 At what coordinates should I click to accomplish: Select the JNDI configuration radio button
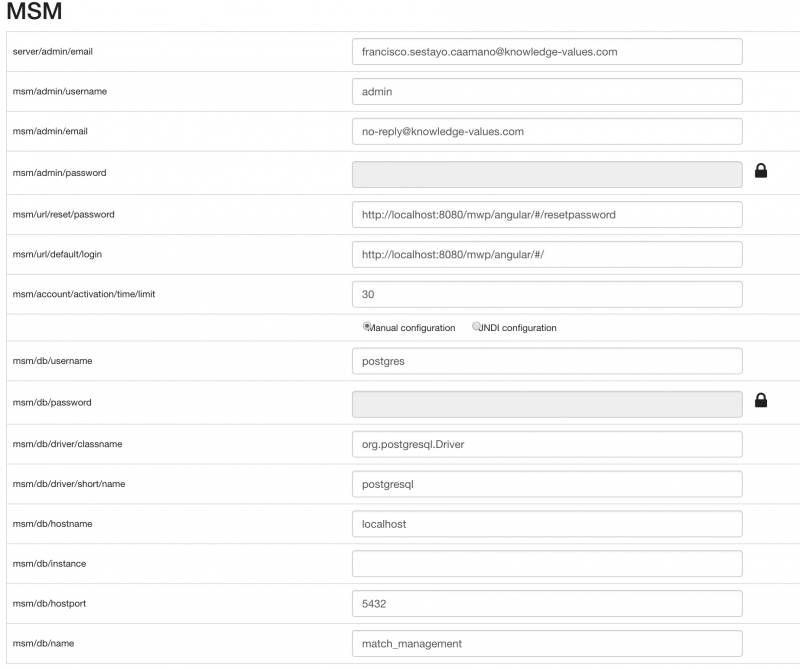click(x=477, y=326)
